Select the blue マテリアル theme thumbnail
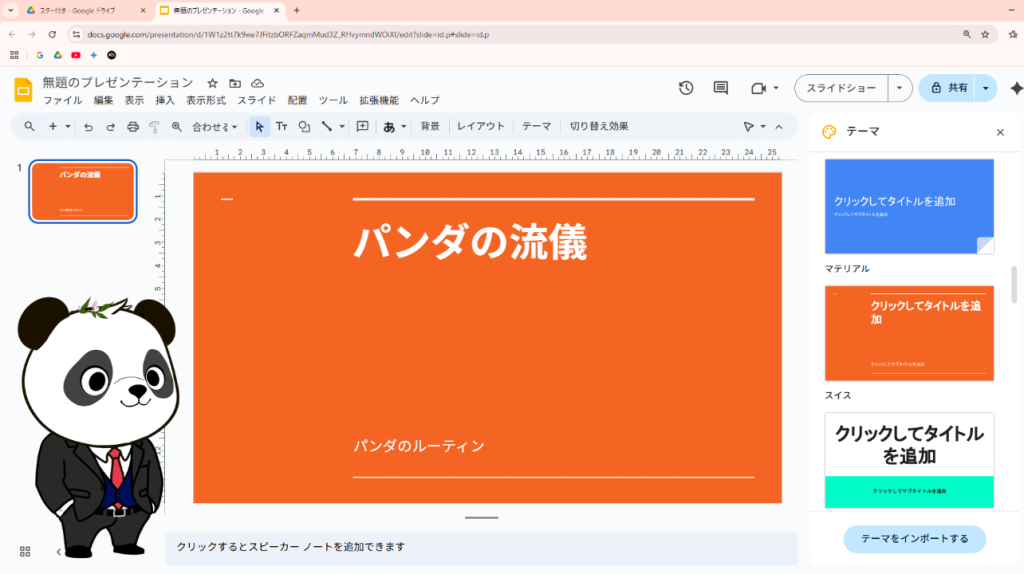 pos(909,206)
